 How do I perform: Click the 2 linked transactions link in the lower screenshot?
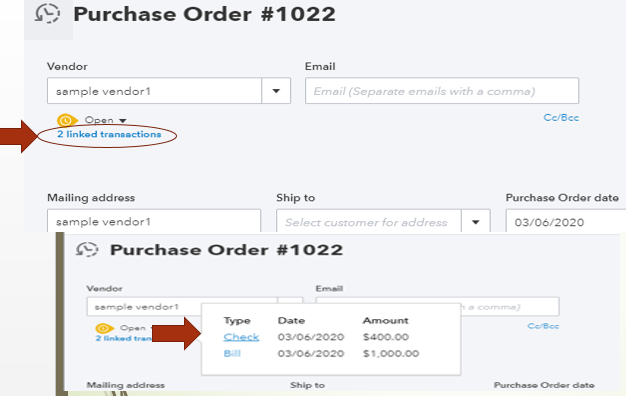[x=124, y=339]
